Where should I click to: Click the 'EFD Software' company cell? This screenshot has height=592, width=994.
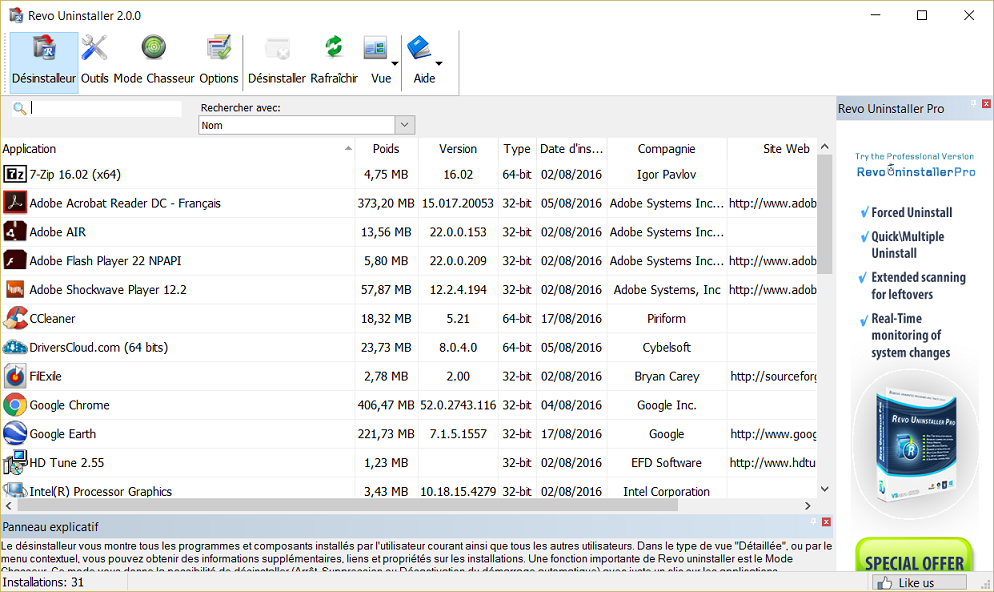pyautogui.click(x=666, y=463)
